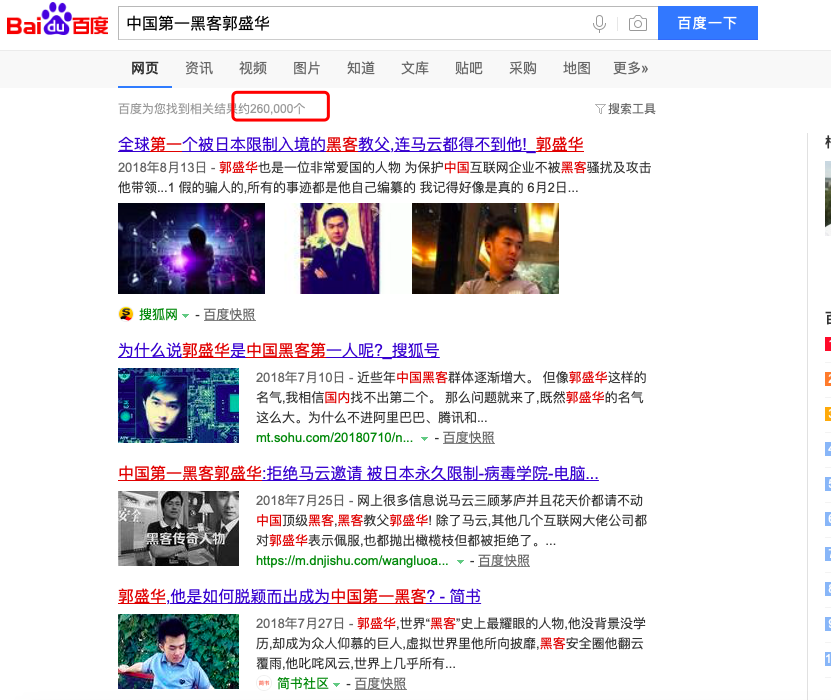Open result 为什么说郭盛华是中国黑客第一人呢
This screenshot has height=700, width=831.
point(278,350)
